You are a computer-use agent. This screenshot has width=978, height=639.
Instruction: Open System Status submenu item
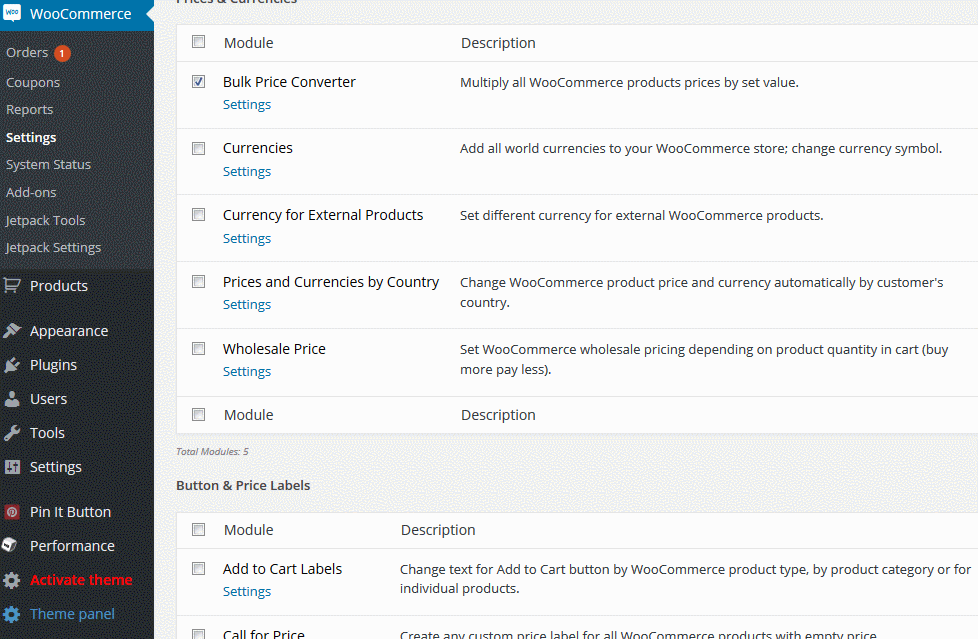tap(49, 165)
